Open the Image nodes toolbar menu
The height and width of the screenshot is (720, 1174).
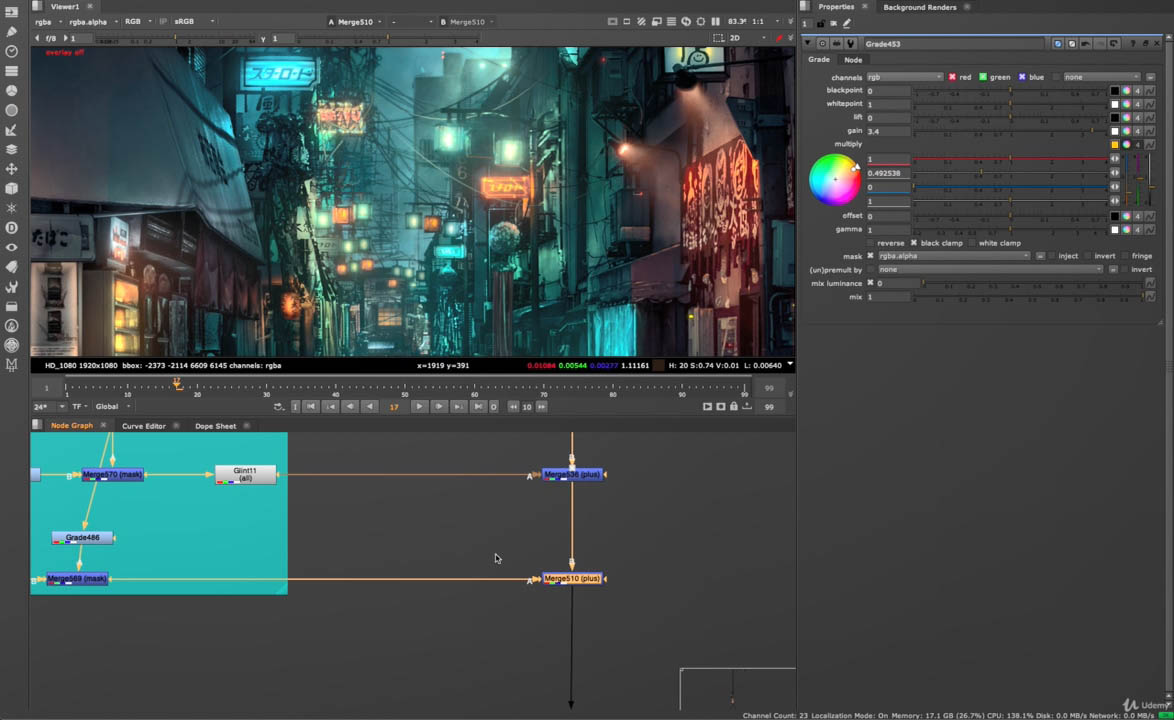click(11, 12)
